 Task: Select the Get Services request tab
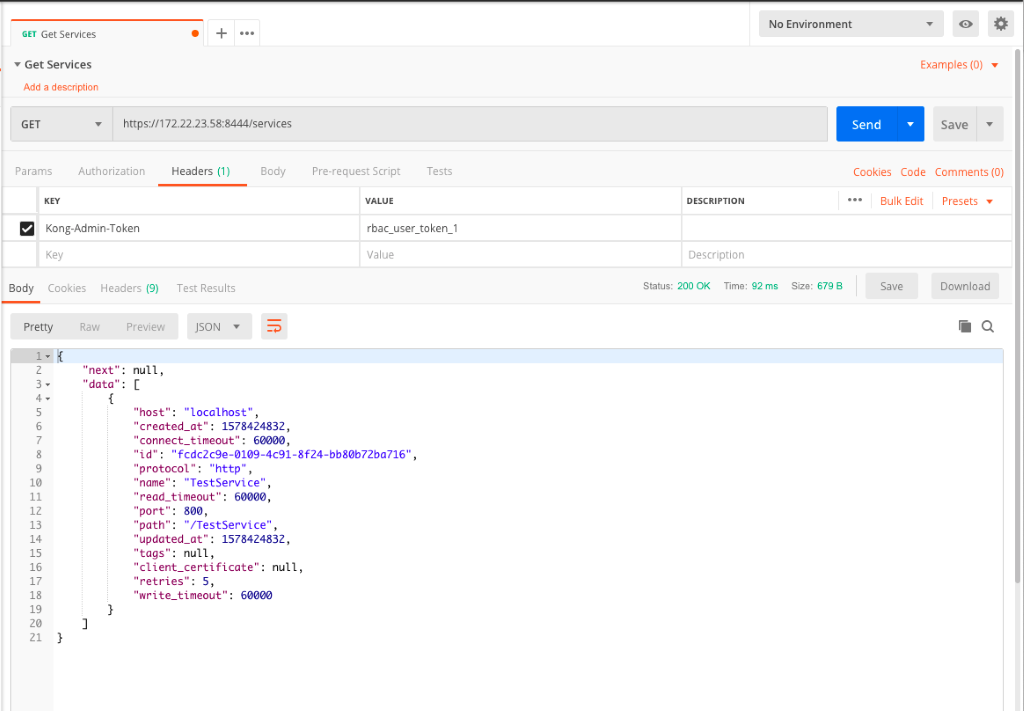click(x=107, y=33)
